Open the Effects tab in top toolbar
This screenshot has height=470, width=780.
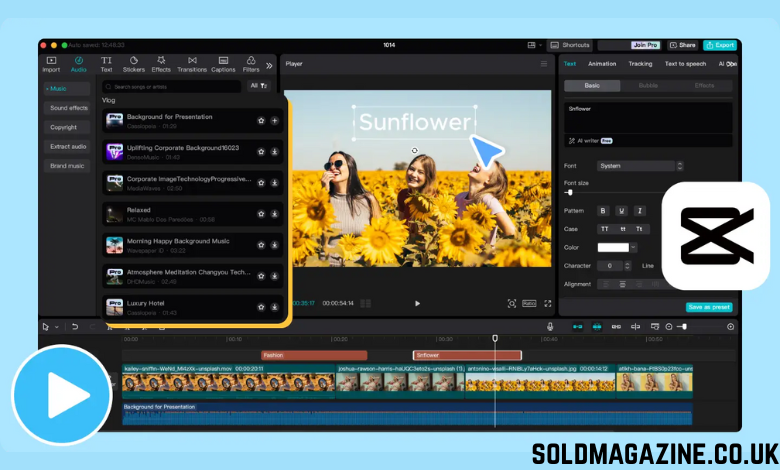pos(161,64)
